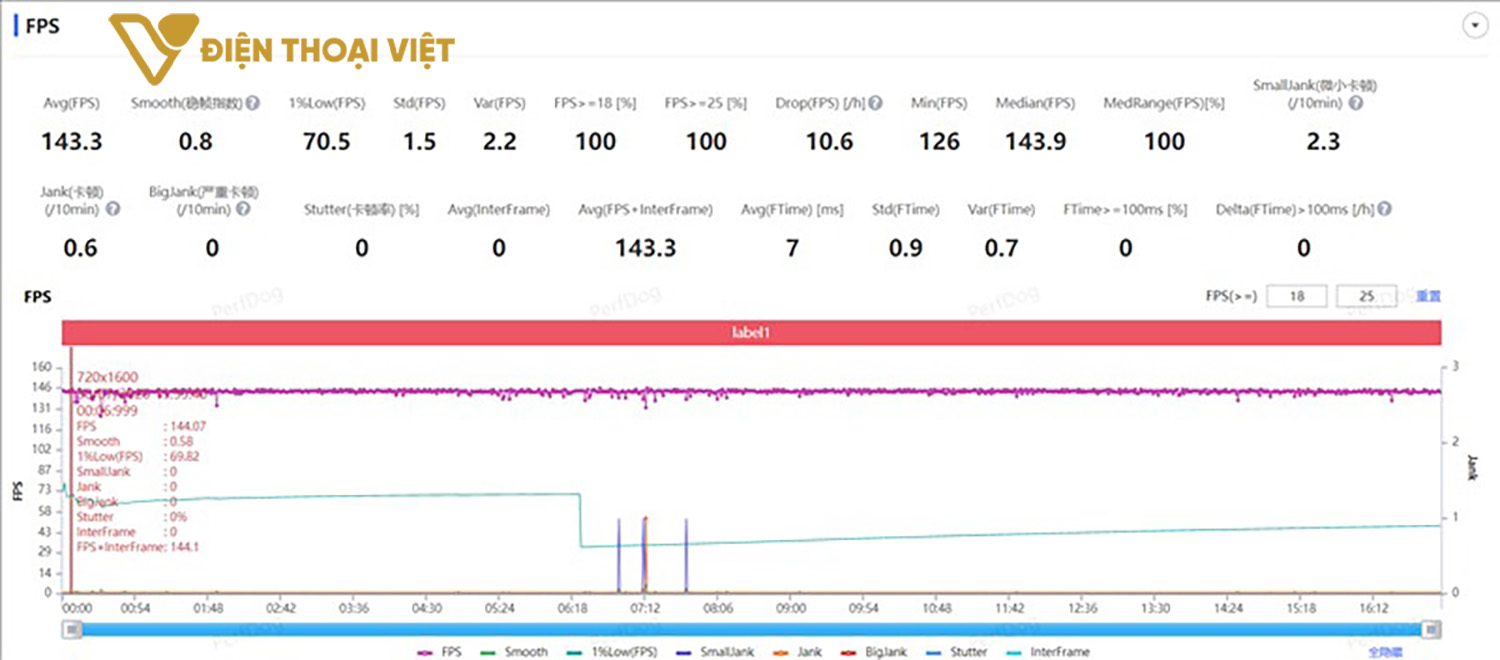Click the FPS threshold field showing 18
Image resolution: width=1500 pixels, height=660 pixels.
(1297, 296)
